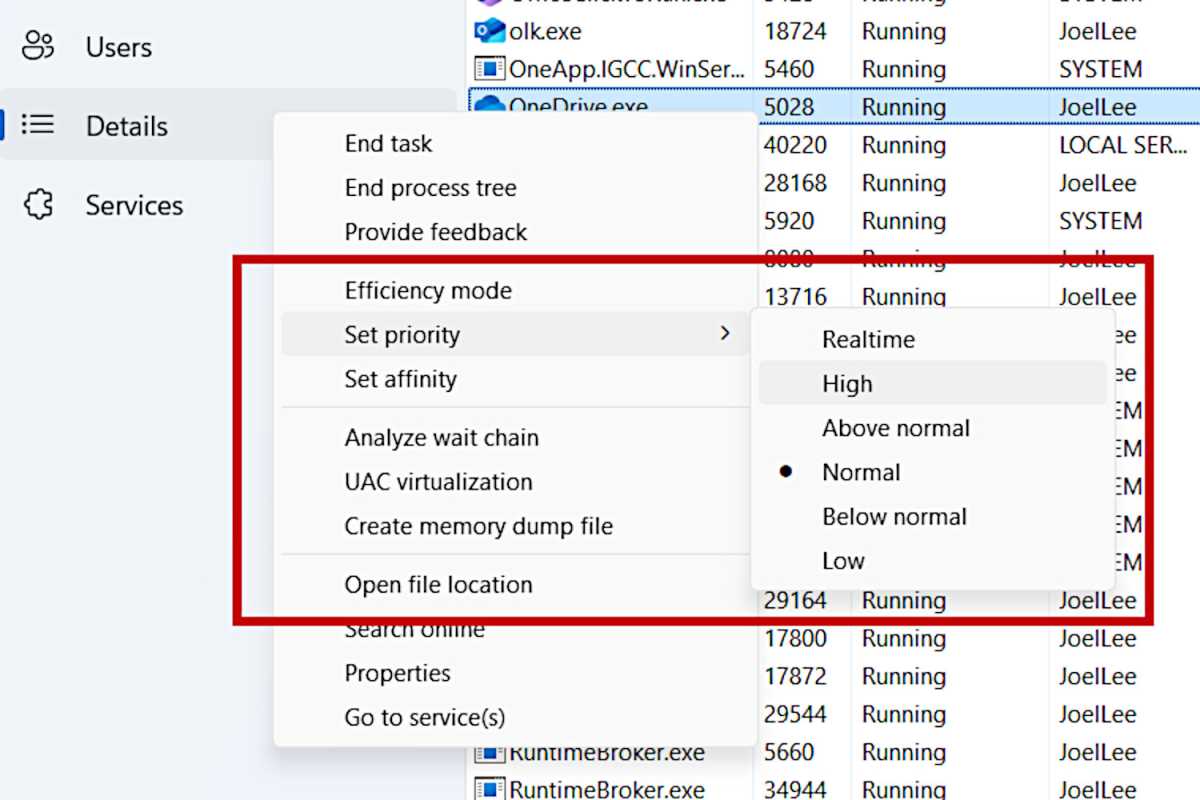Image resolution: width=1200 pixels, height=800 pixels.
Task: Click PID 5660 cell
Action: [x=789, y=752]
